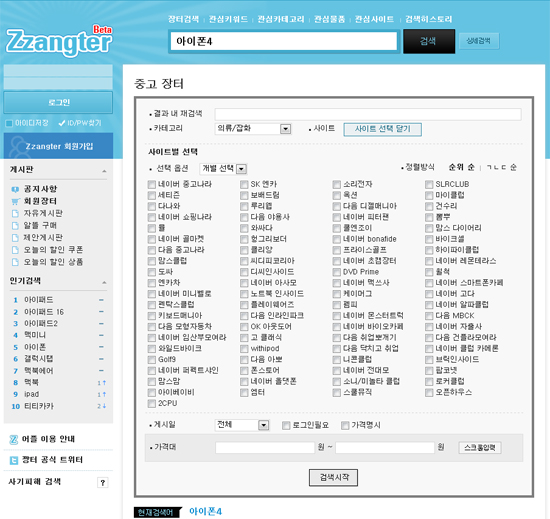Image resolution: width=550 pixels, height=519 pixels.
Task: Click the black 검색 search button
Action: tap(429, 41)
